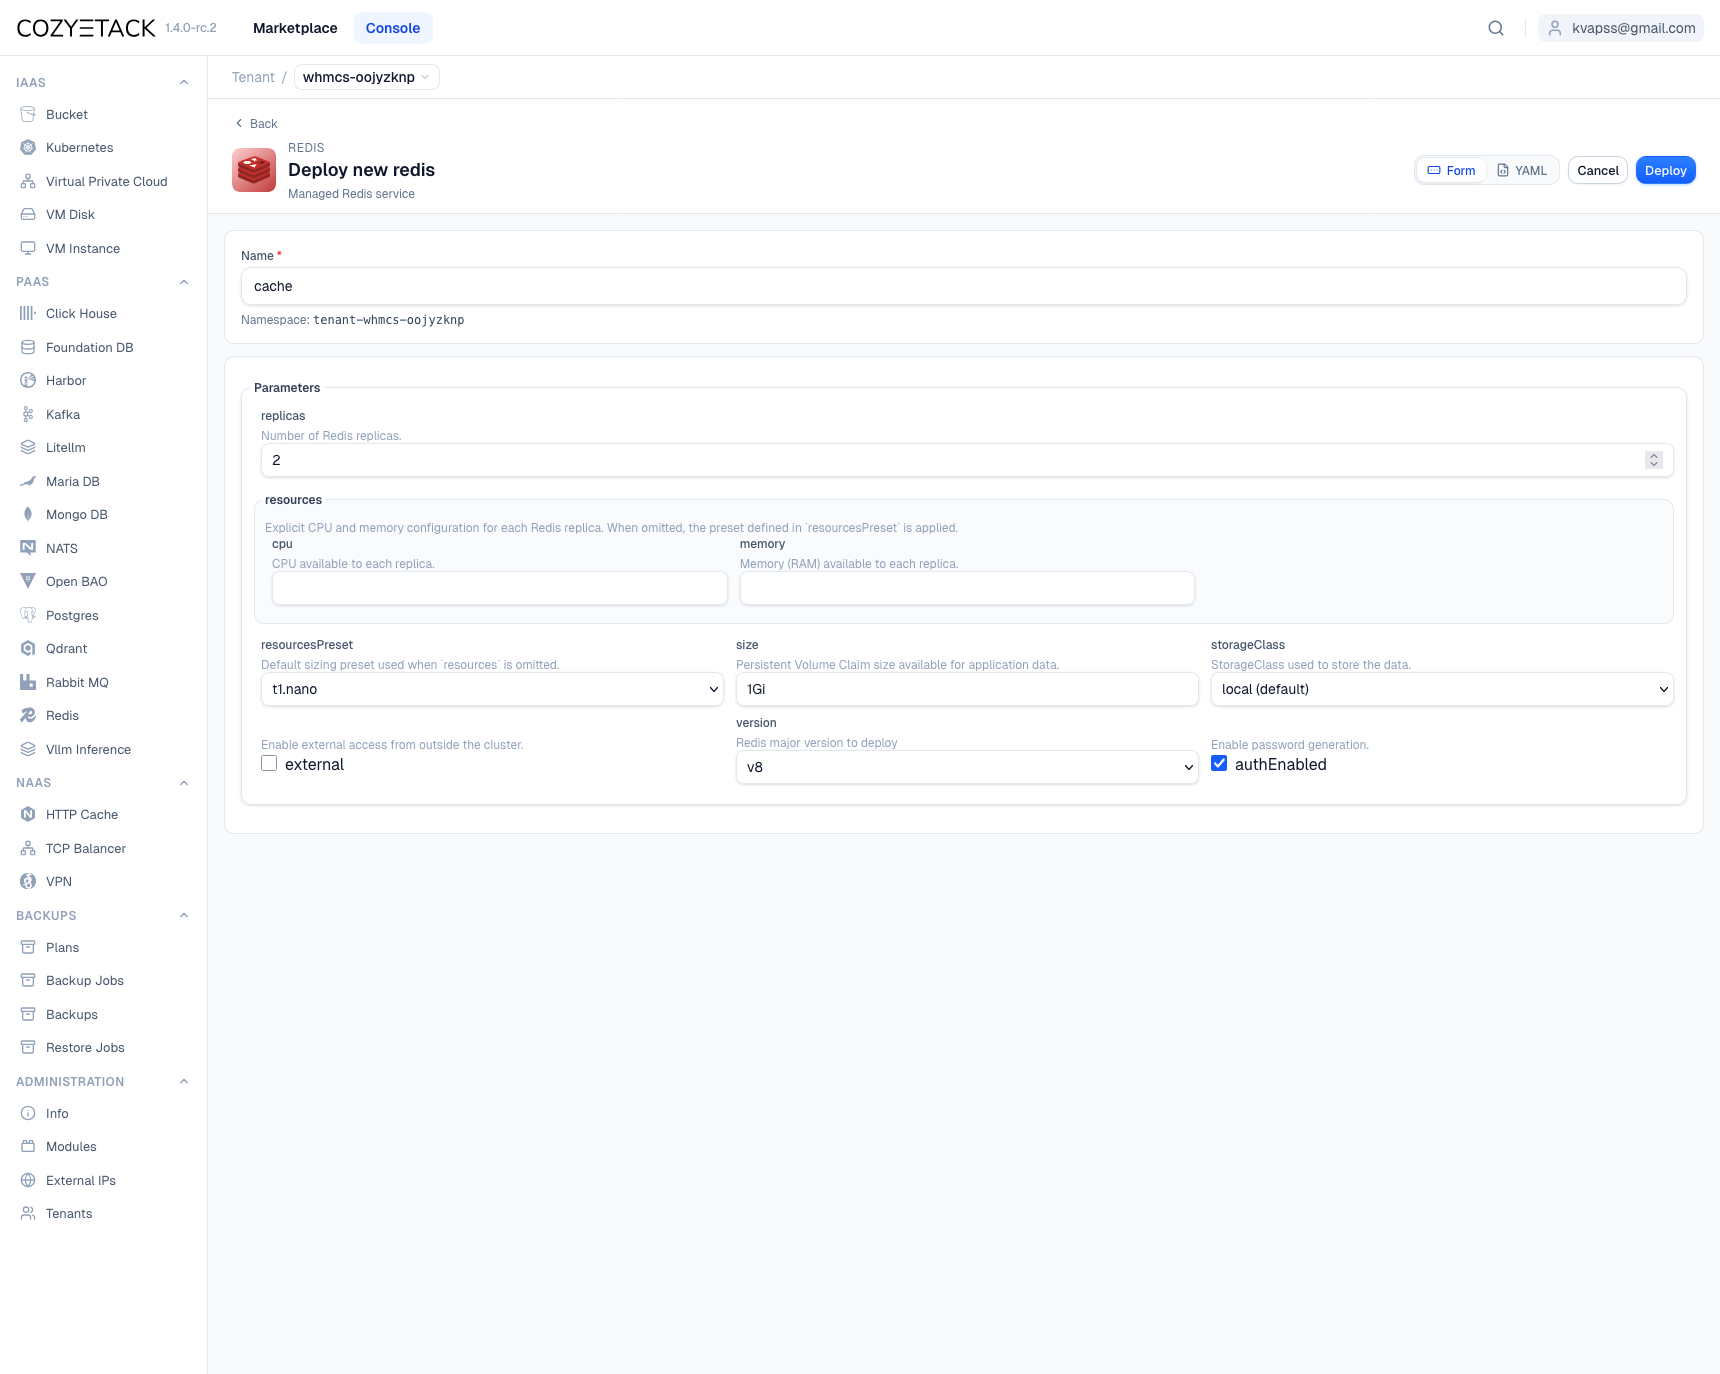This screenshot has height=1374, width=1720.
Task: Open the Redis version v8 dropdown
Action: point(967,767)
